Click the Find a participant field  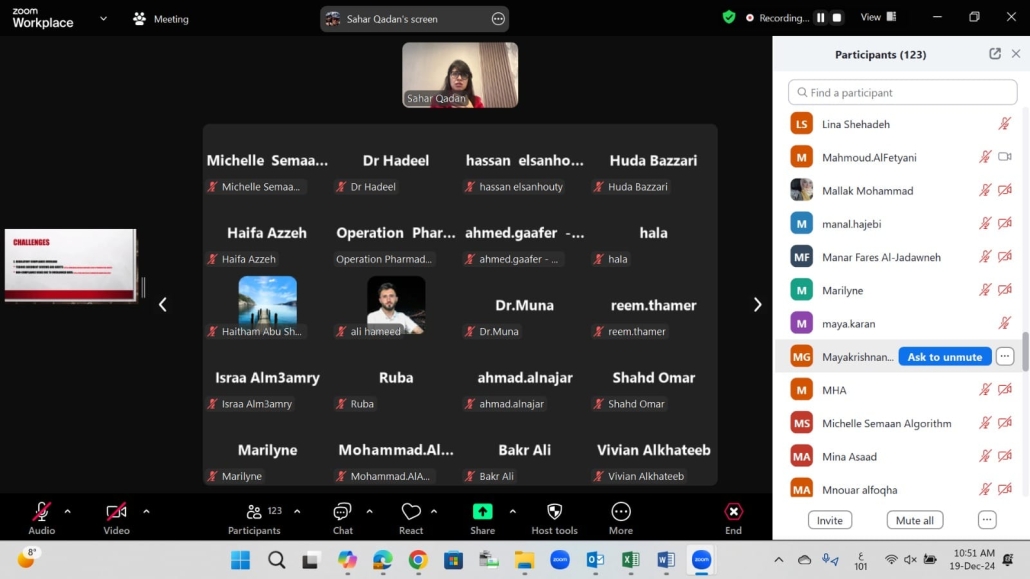click(903, 92)
